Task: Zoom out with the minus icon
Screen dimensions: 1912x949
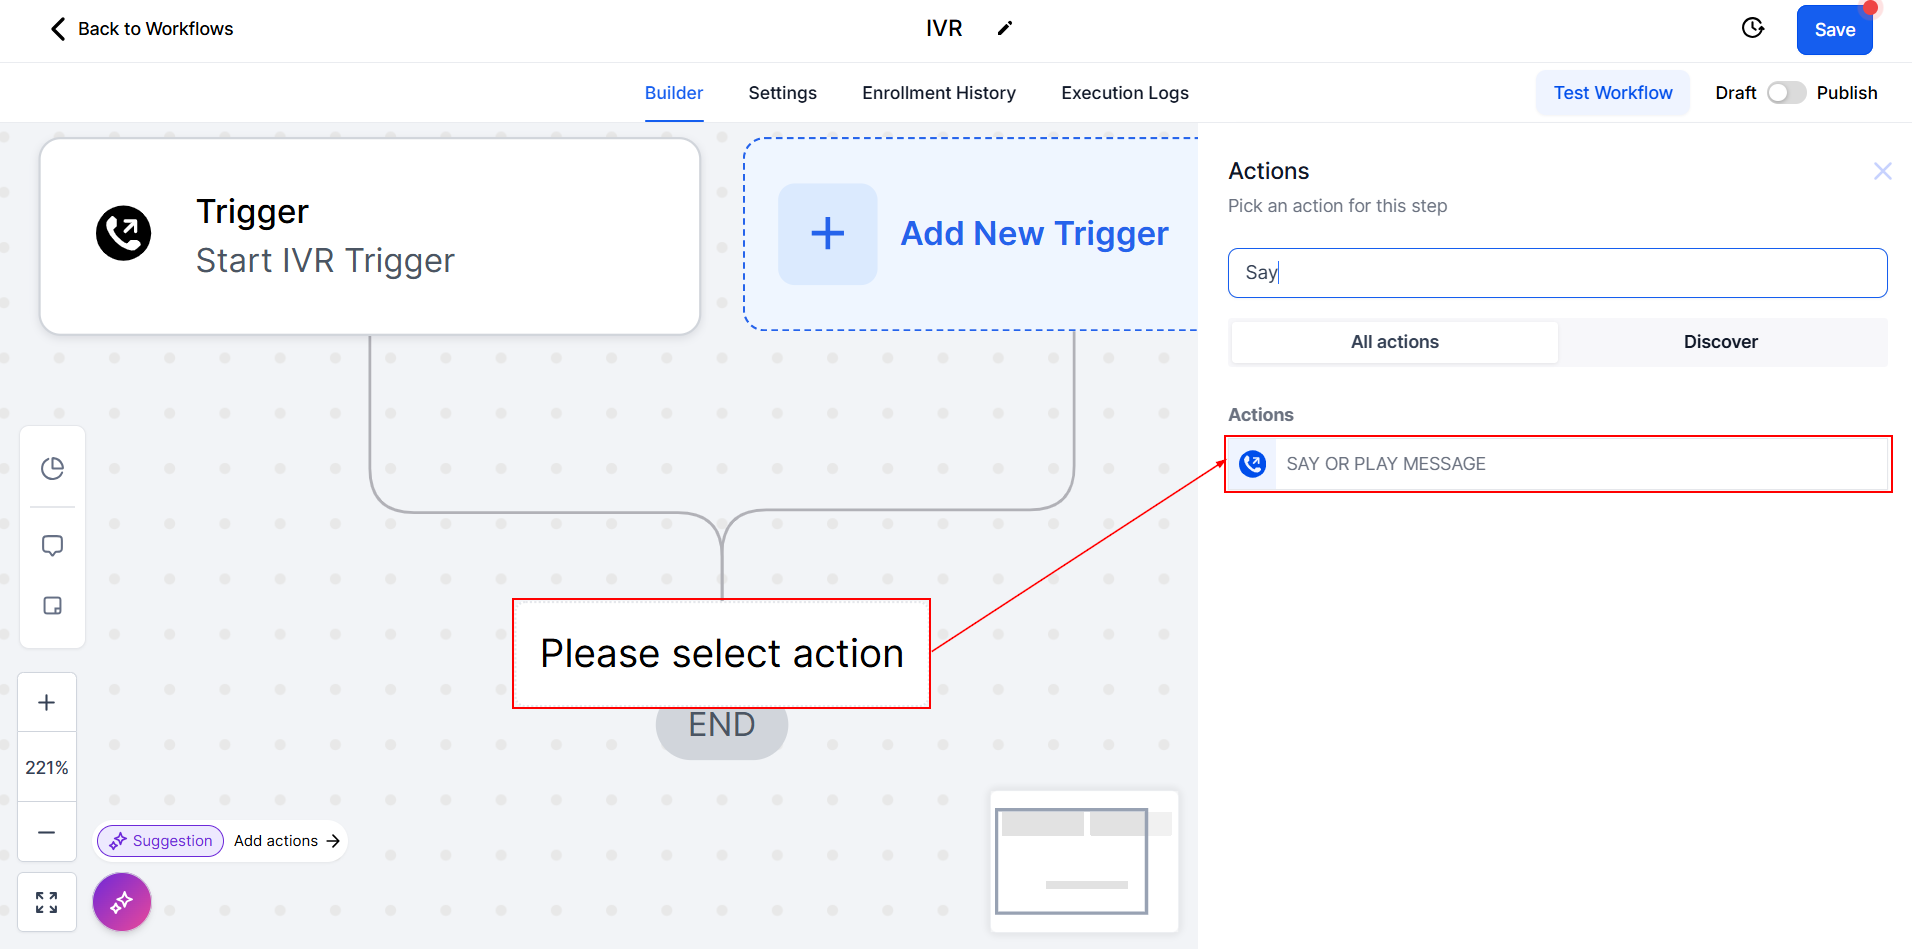Action: [x=47, y=832]
